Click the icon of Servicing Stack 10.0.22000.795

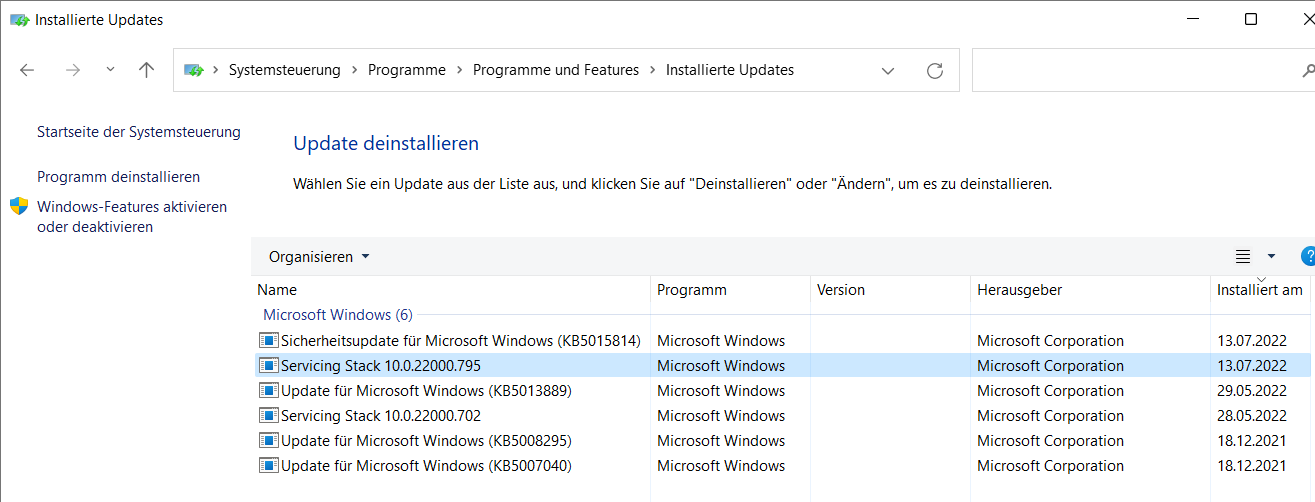point(268,366)
